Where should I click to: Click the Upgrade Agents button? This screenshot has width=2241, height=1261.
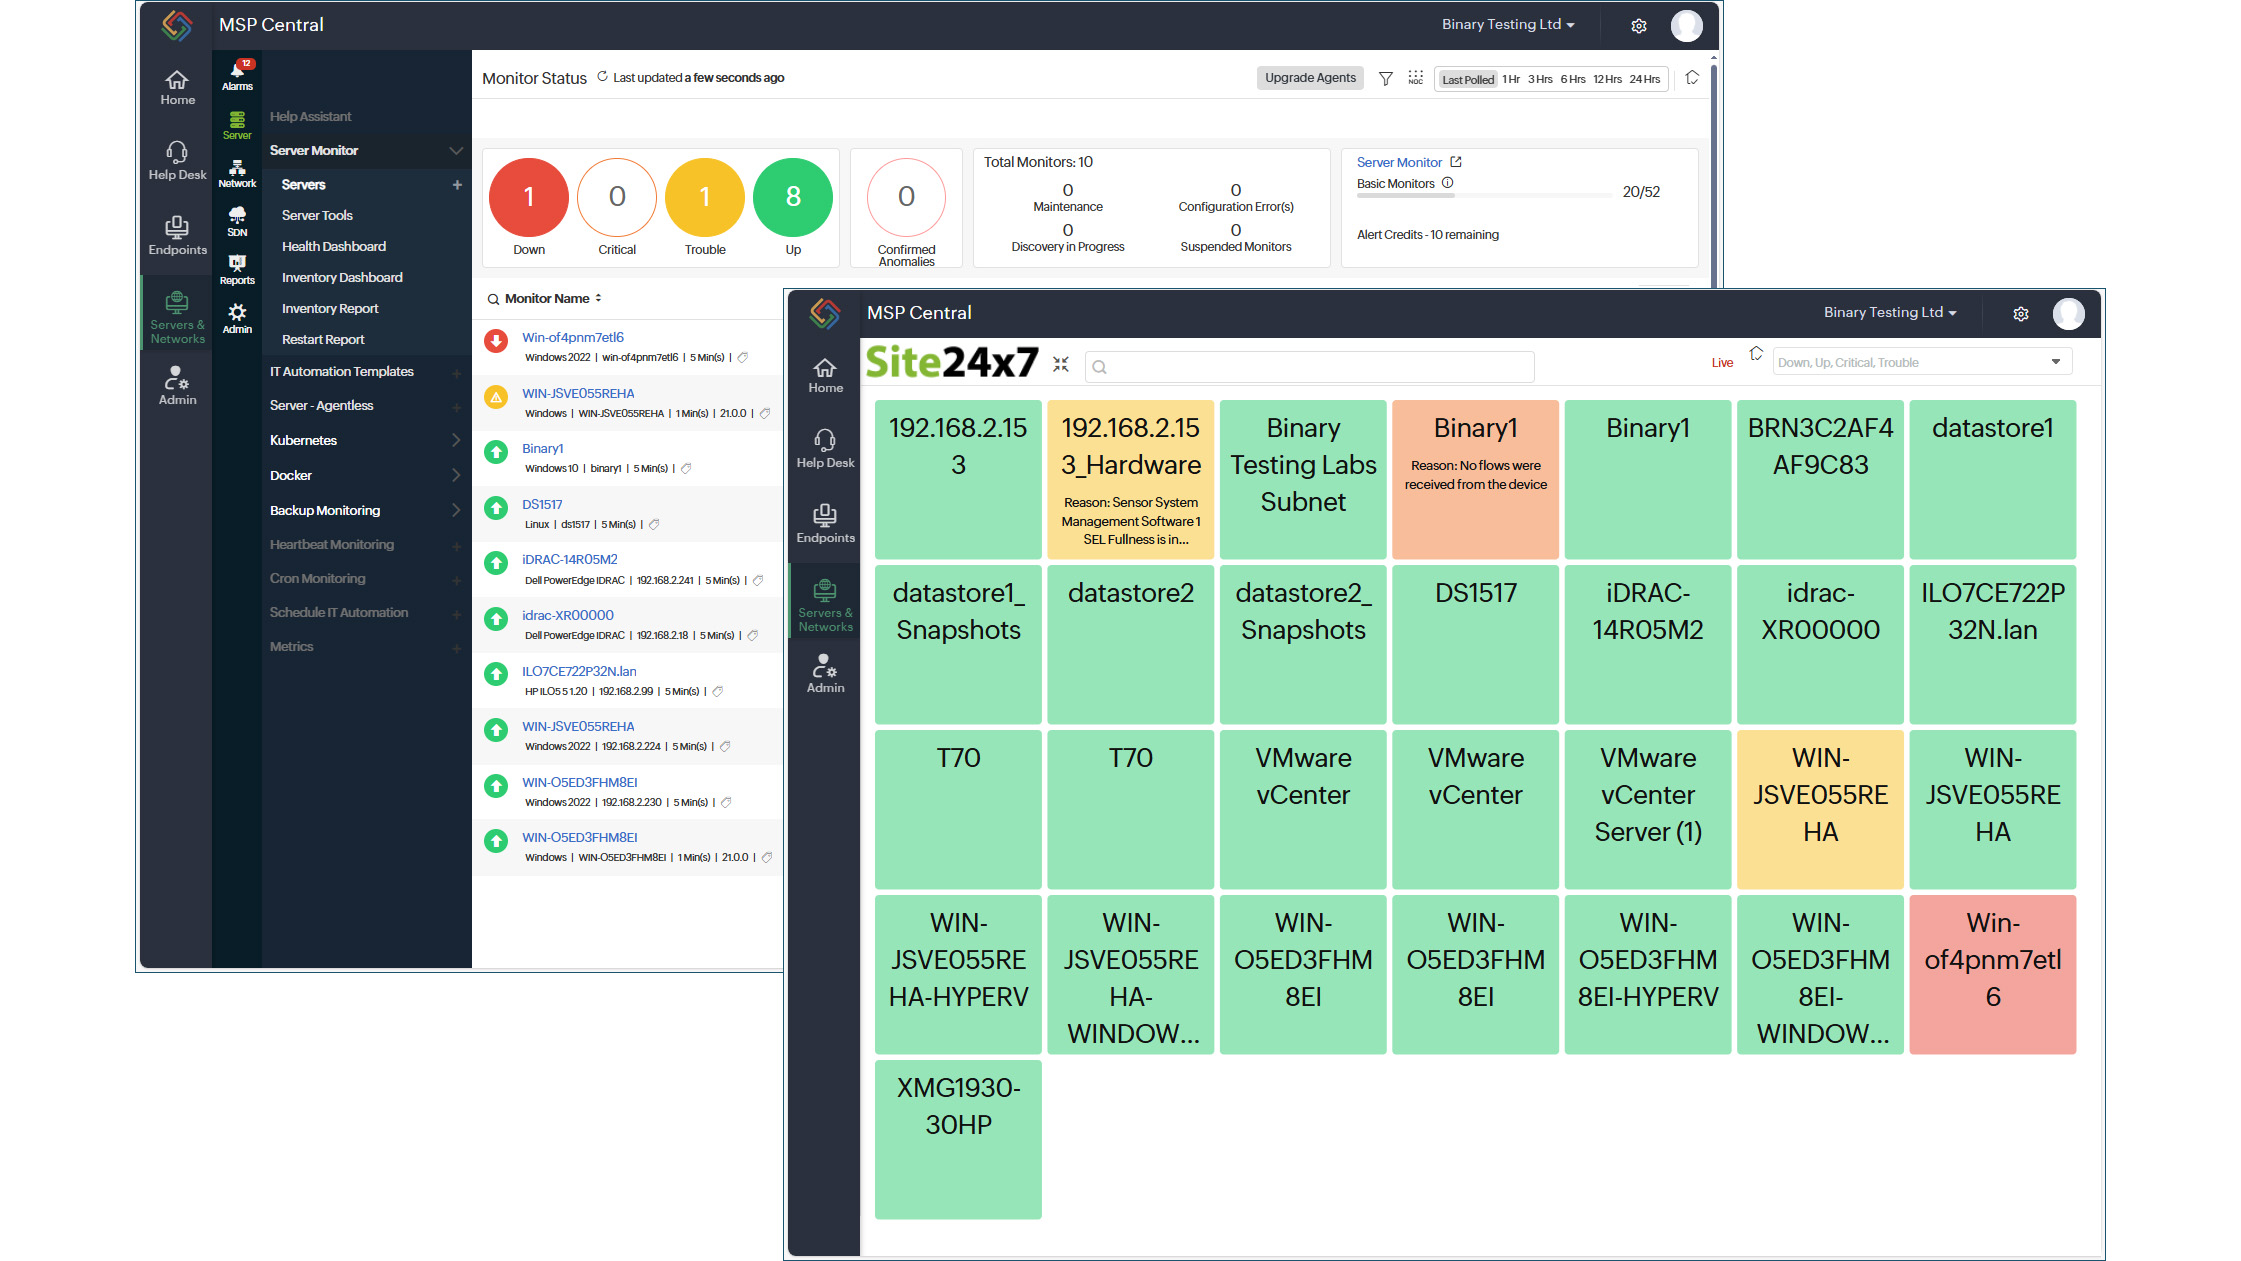[1309, 78]
